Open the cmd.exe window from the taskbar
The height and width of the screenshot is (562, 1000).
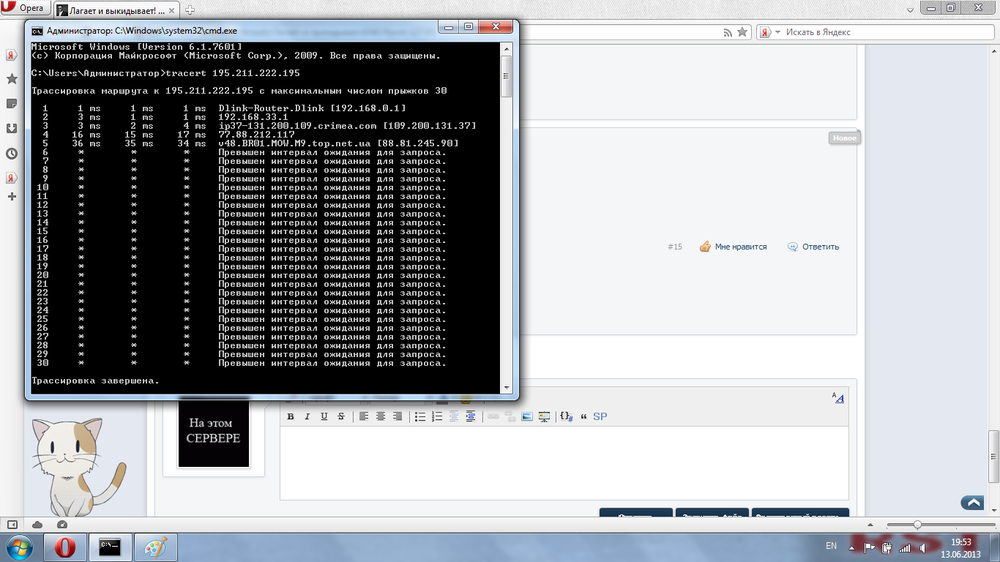(x=111, y=547)
